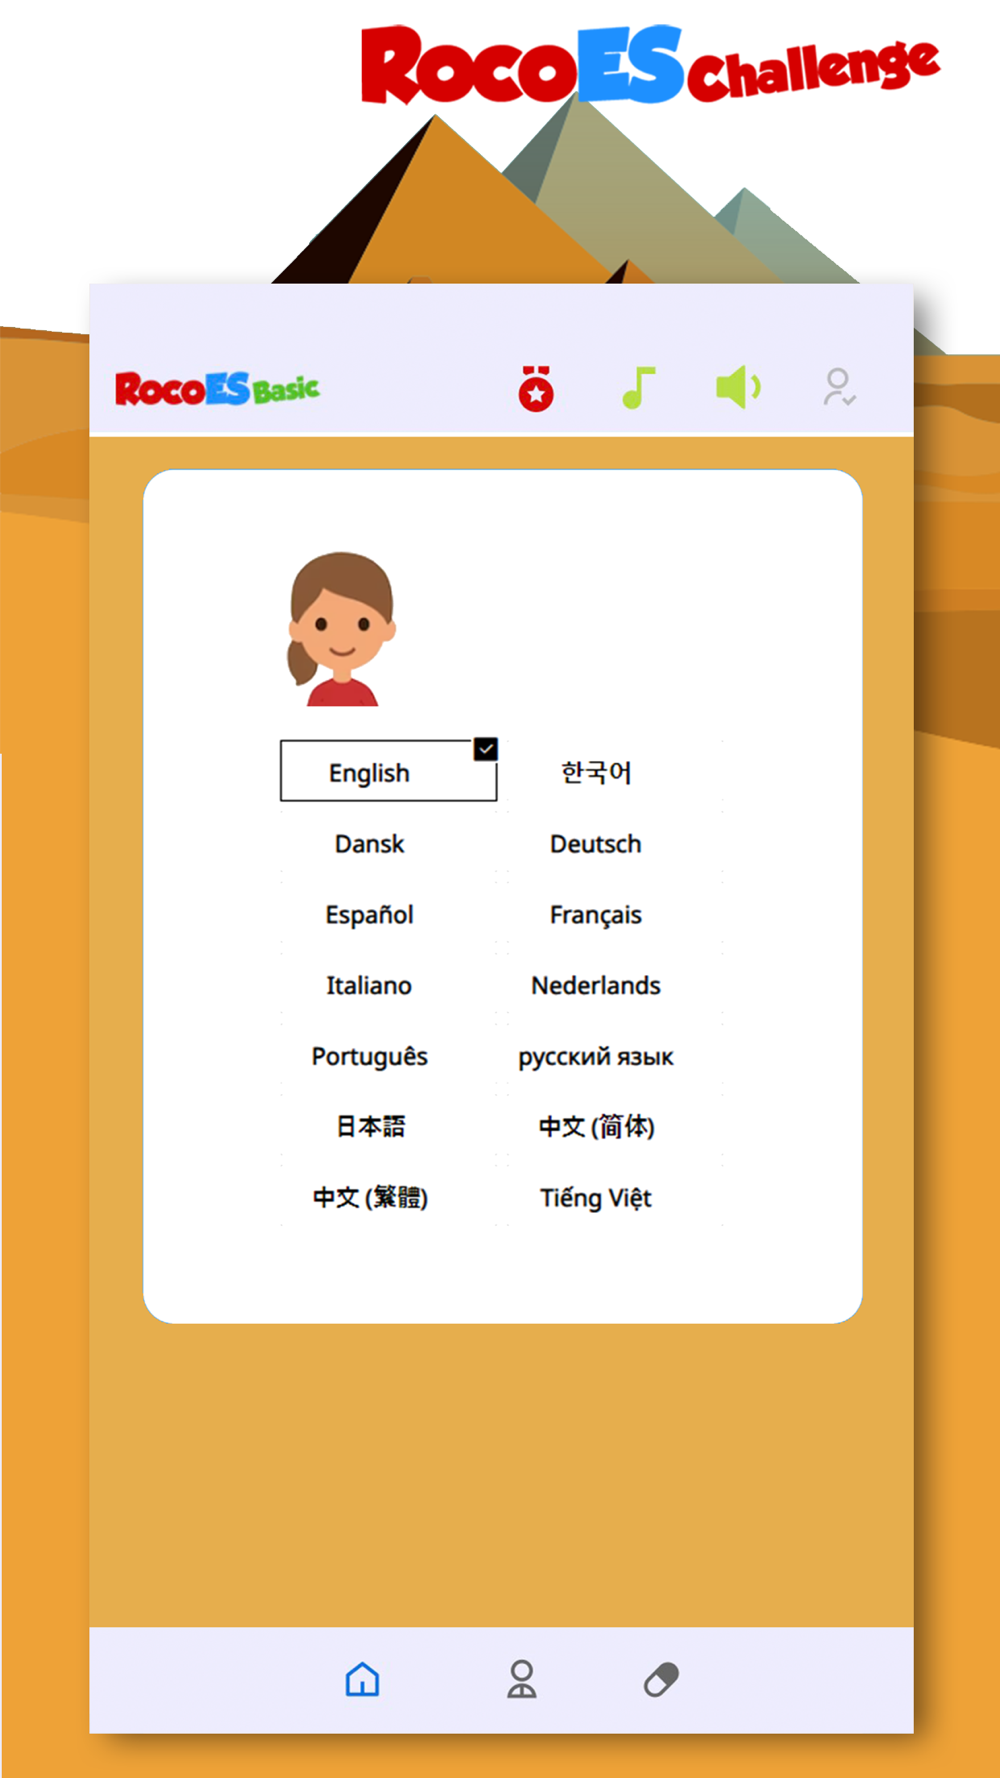Choose 中文 (简体) language
Image resolution: width=1000 pixels, height=1778 pixels.
[x=596, y=1127]
